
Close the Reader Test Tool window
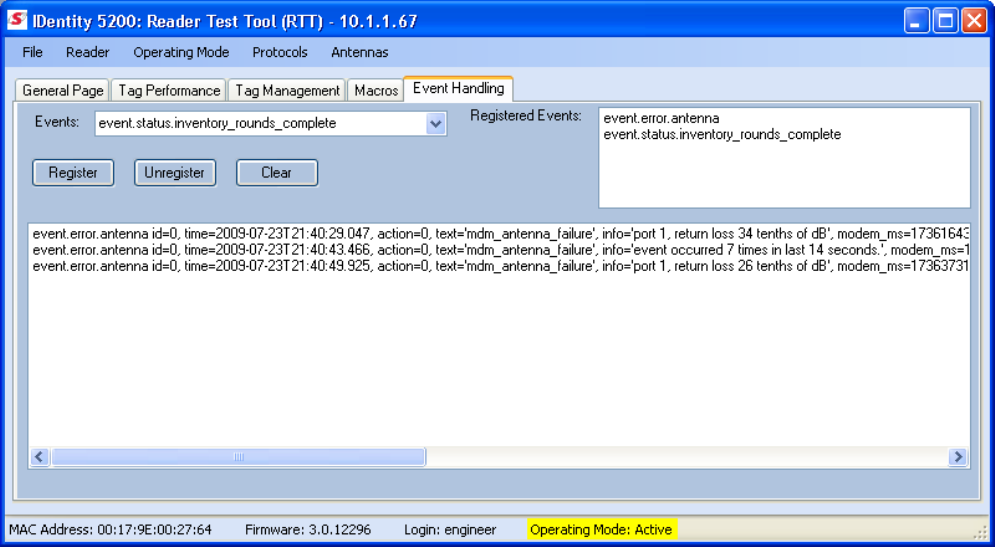(973, 22)
